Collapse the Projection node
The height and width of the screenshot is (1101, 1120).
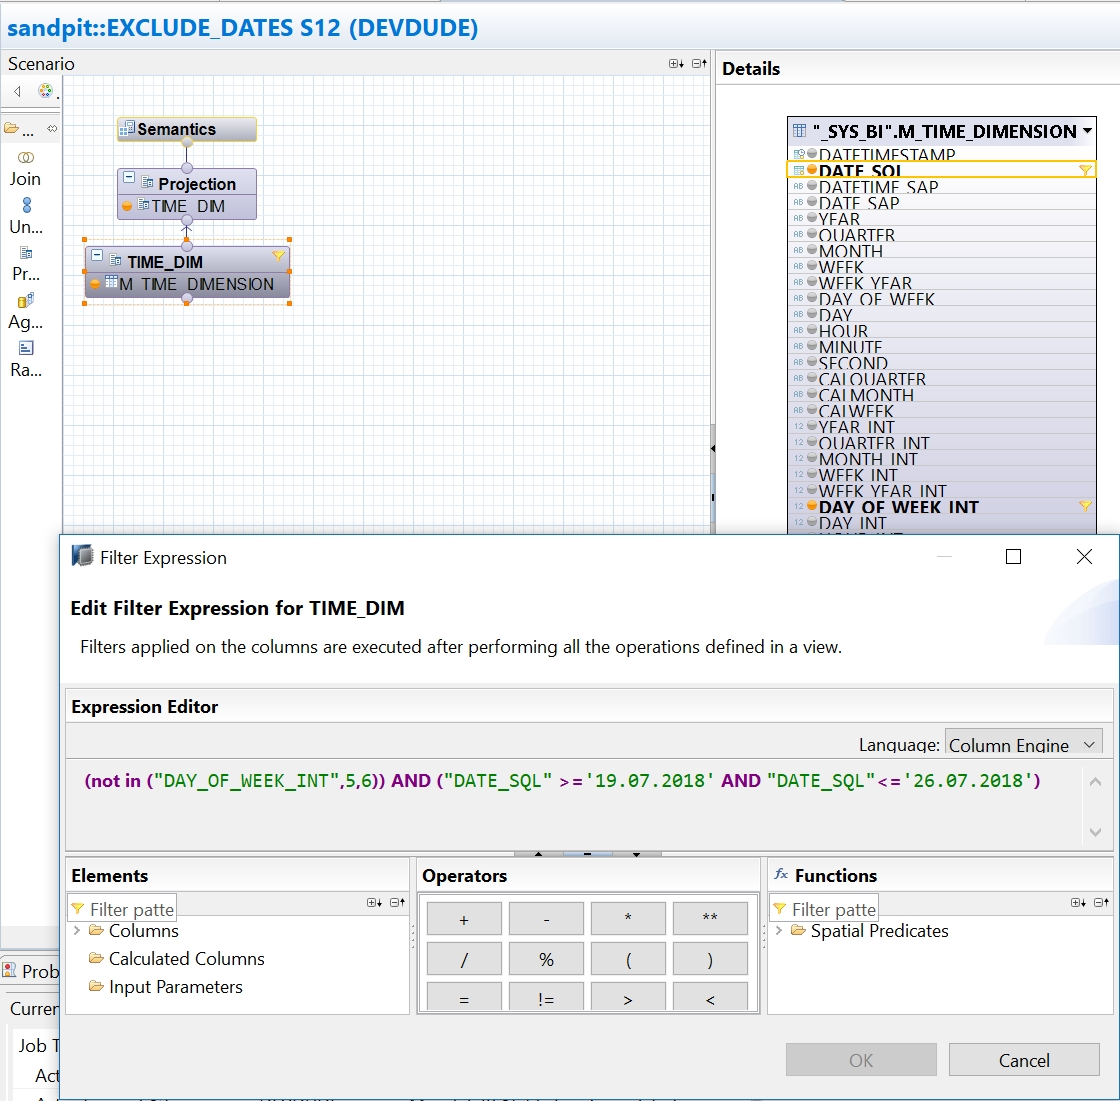coord(129,177)
